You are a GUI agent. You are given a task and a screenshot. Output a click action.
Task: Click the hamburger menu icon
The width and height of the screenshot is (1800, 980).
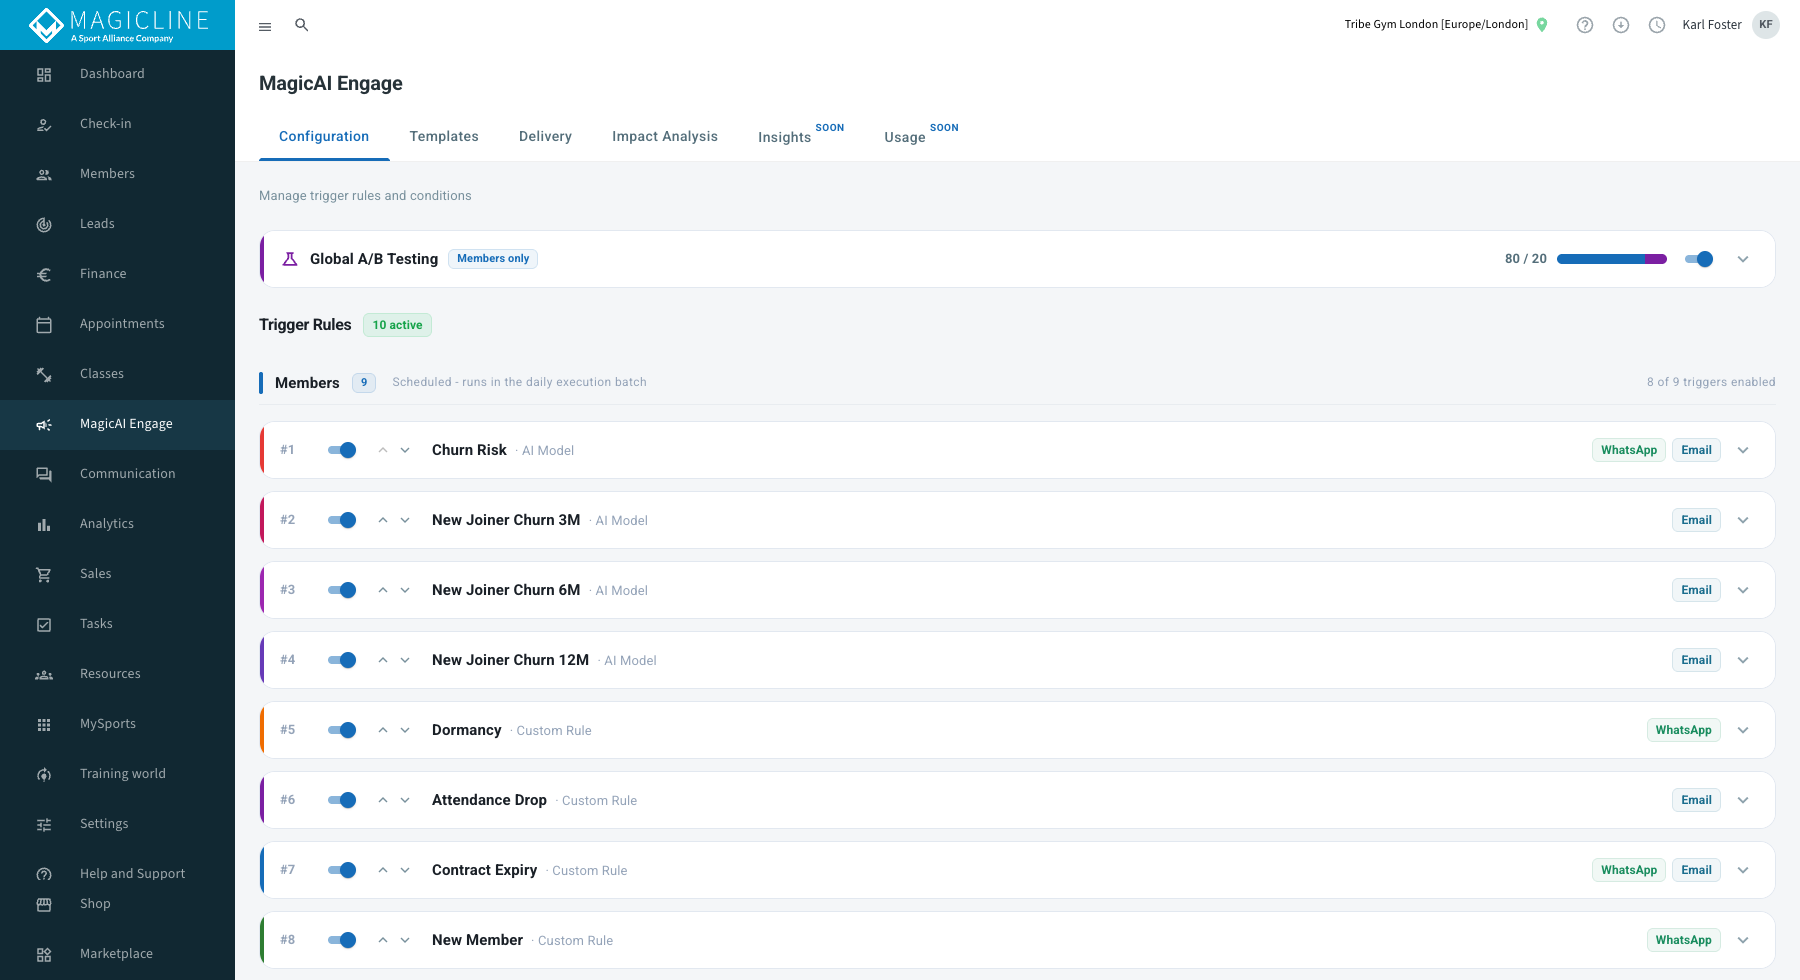coord(265,26)
